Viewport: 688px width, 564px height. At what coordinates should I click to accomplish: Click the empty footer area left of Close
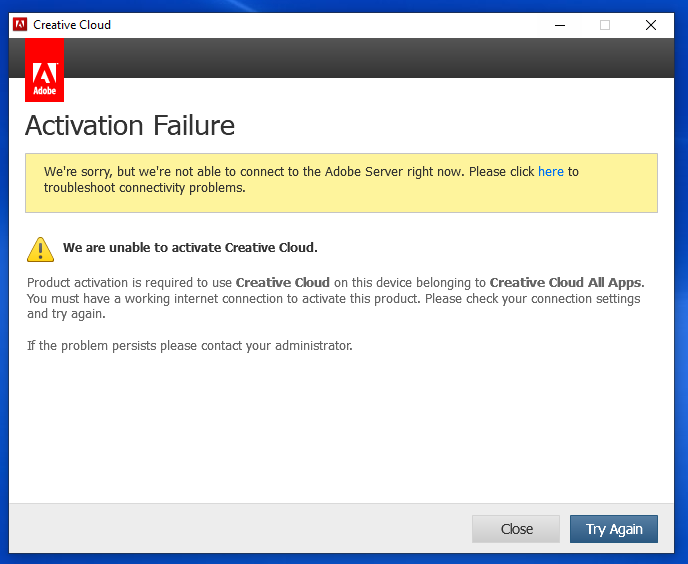click(x=240, y=529)
